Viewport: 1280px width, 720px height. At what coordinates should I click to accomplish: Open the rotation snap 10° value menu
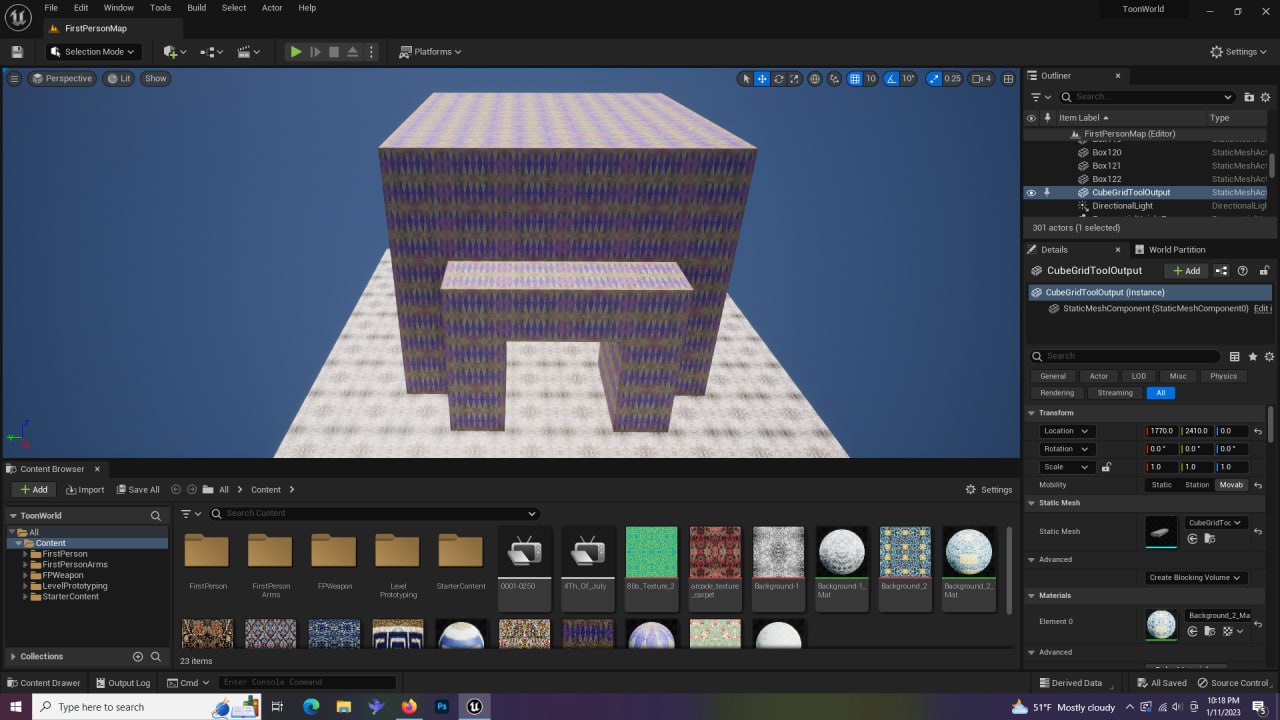point(908,79)
